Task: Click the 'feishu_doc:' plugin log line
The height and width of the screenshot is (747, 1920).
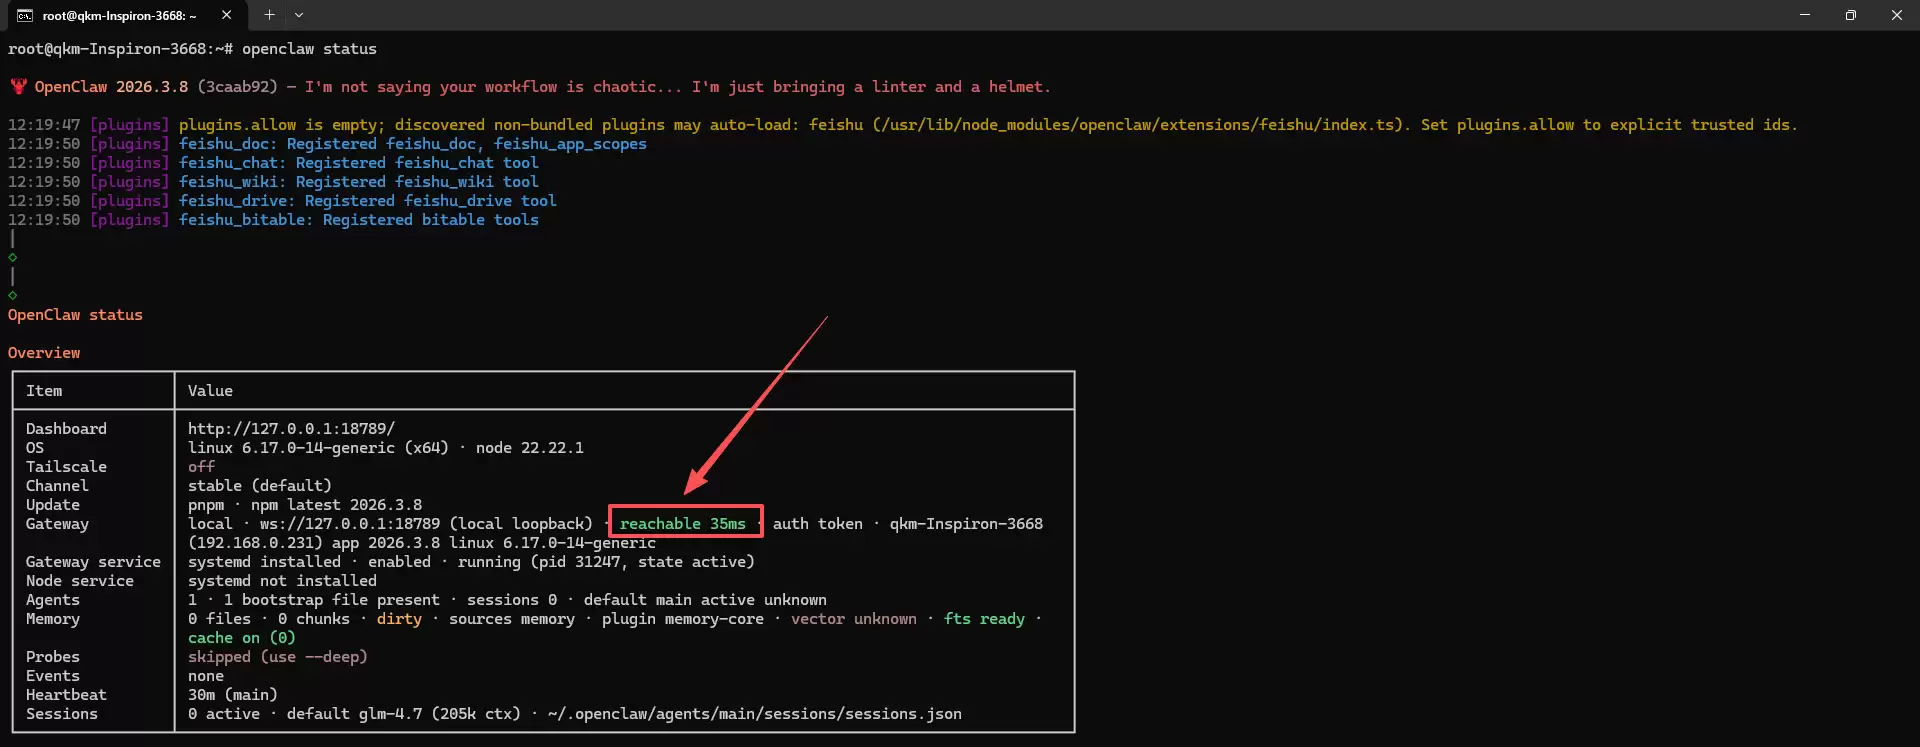Action: [x=327, y=144]
